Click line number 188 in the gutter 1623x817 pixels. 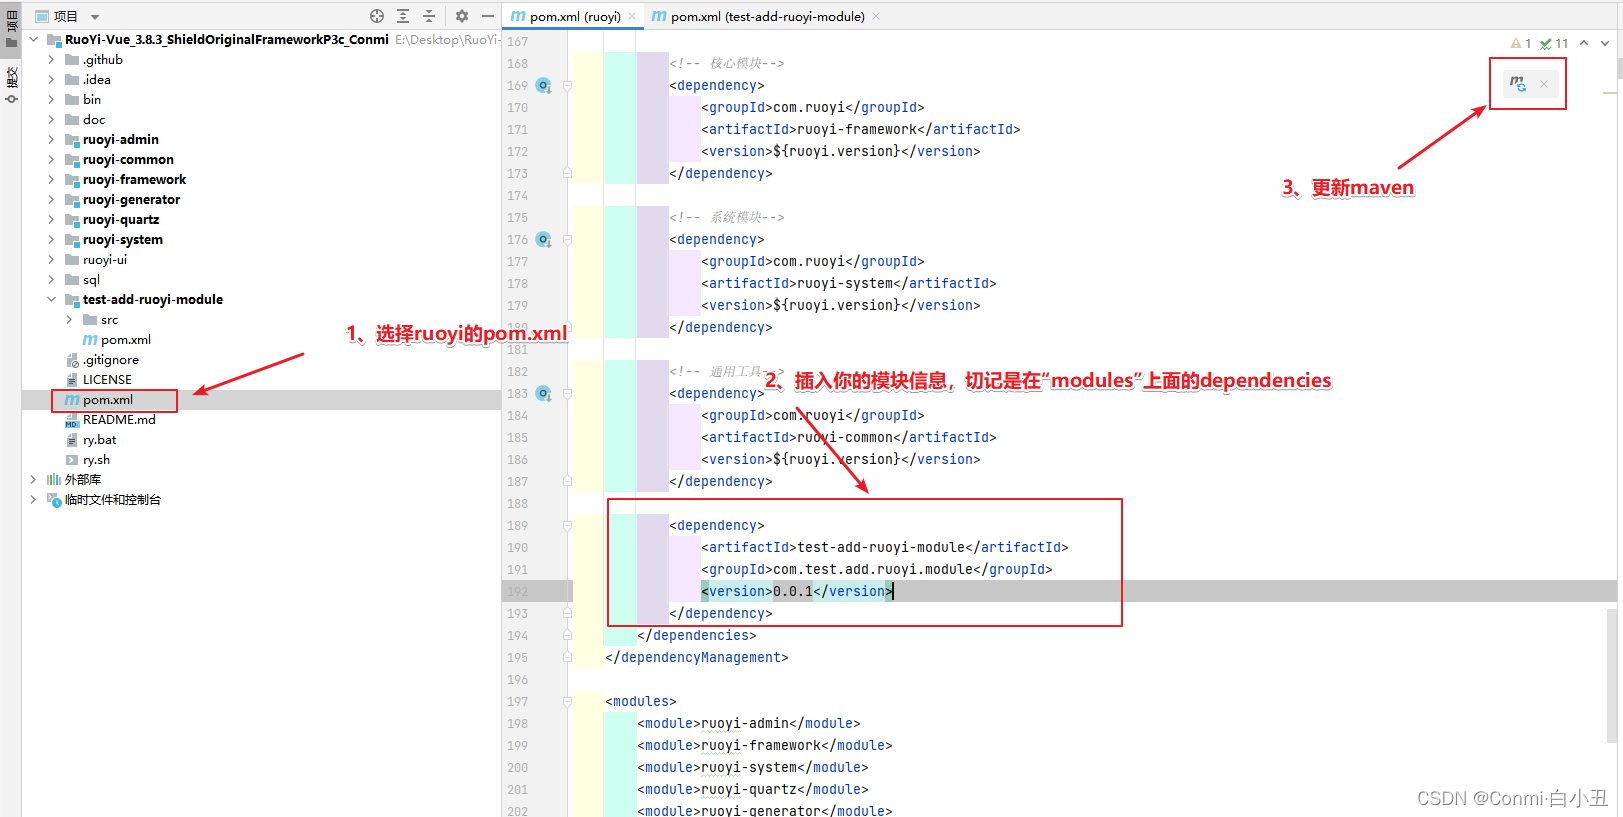(518, 504)
